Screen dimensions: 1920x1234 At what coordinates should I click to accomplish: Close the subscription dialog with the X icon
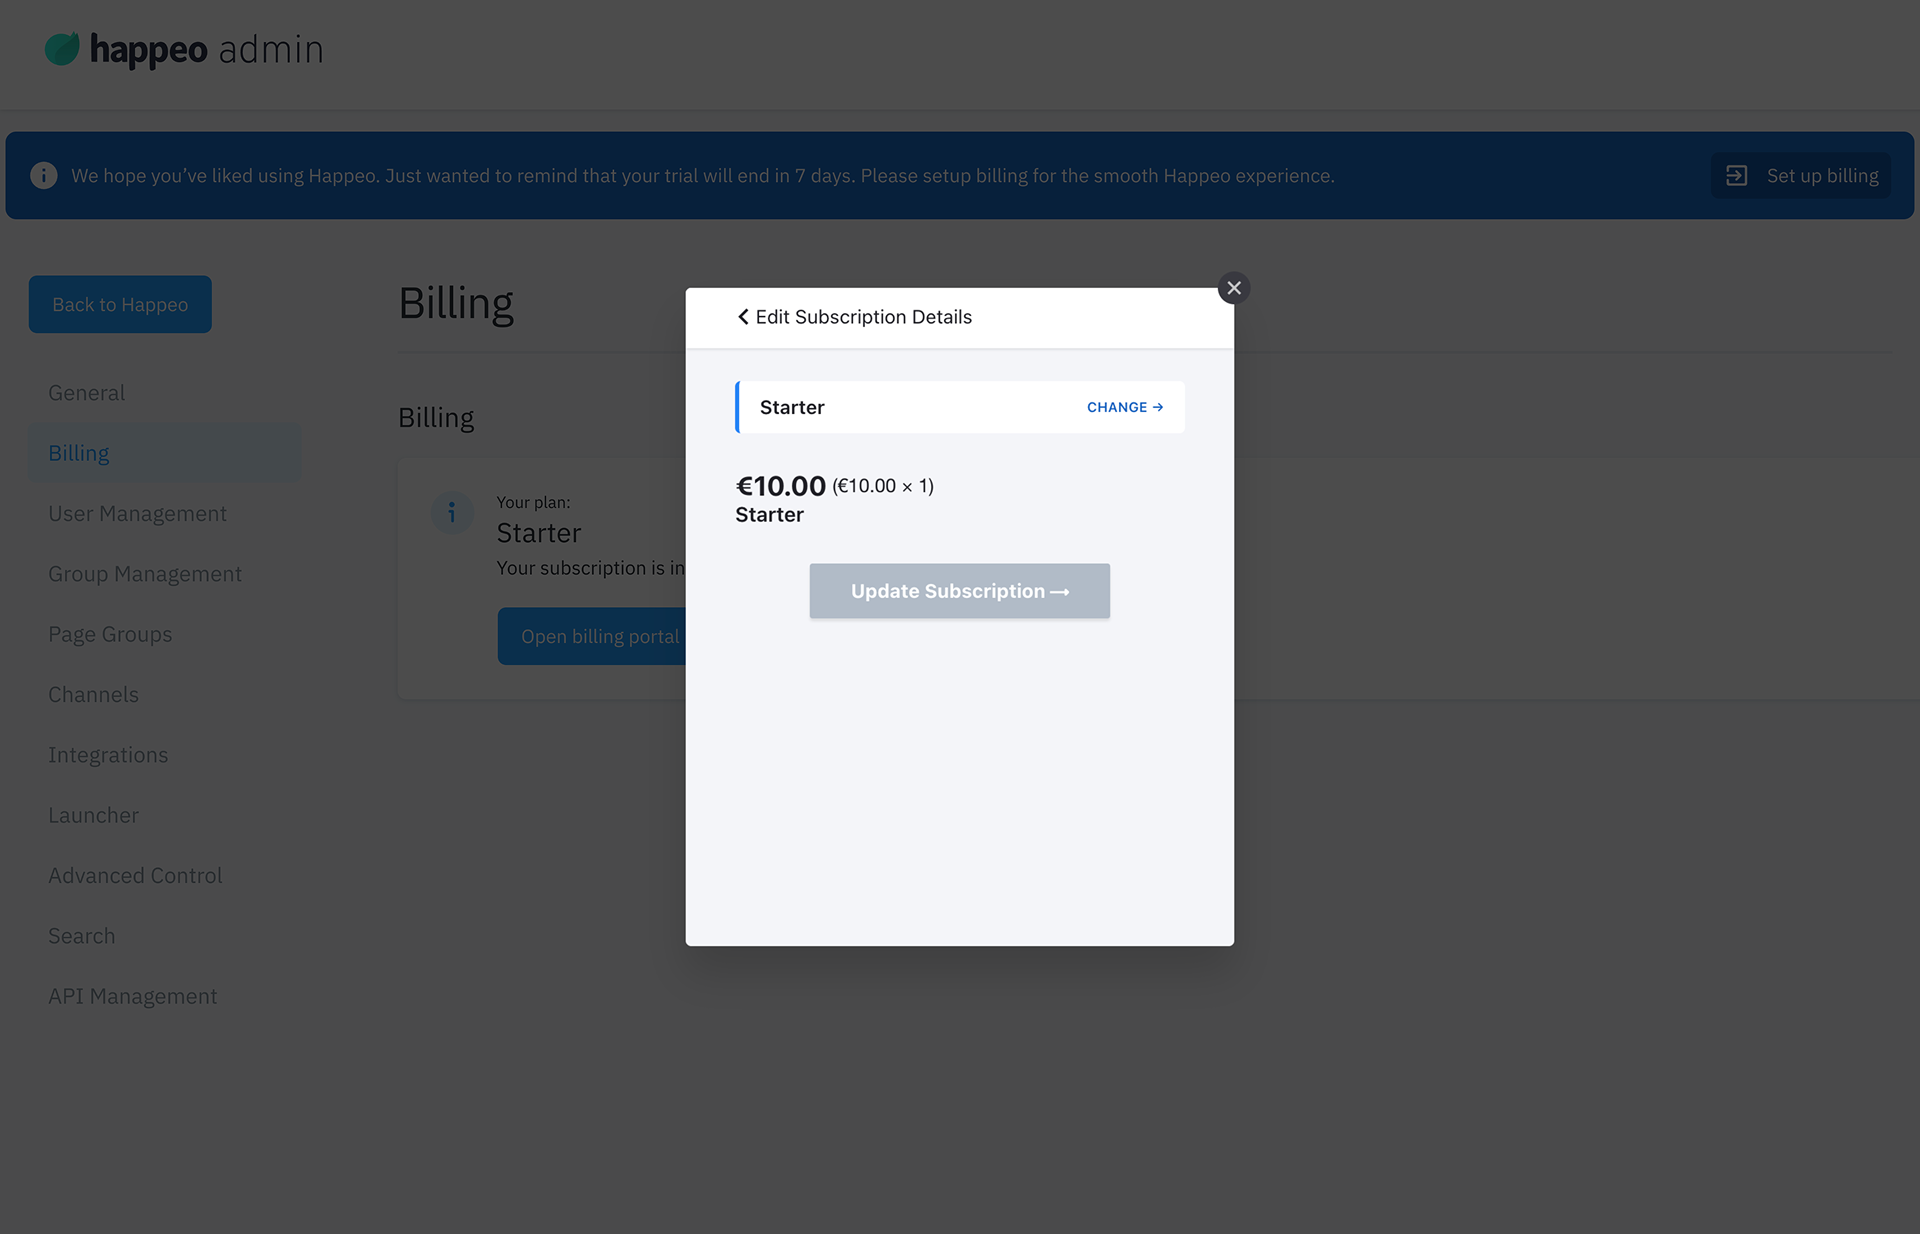(1233, 287)
